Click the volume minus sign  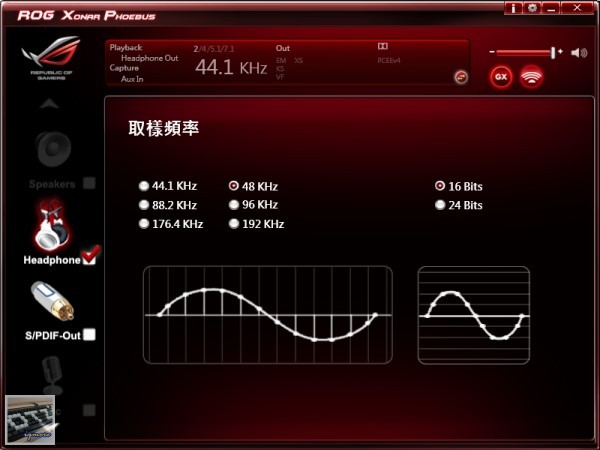(x=492, y=52)
